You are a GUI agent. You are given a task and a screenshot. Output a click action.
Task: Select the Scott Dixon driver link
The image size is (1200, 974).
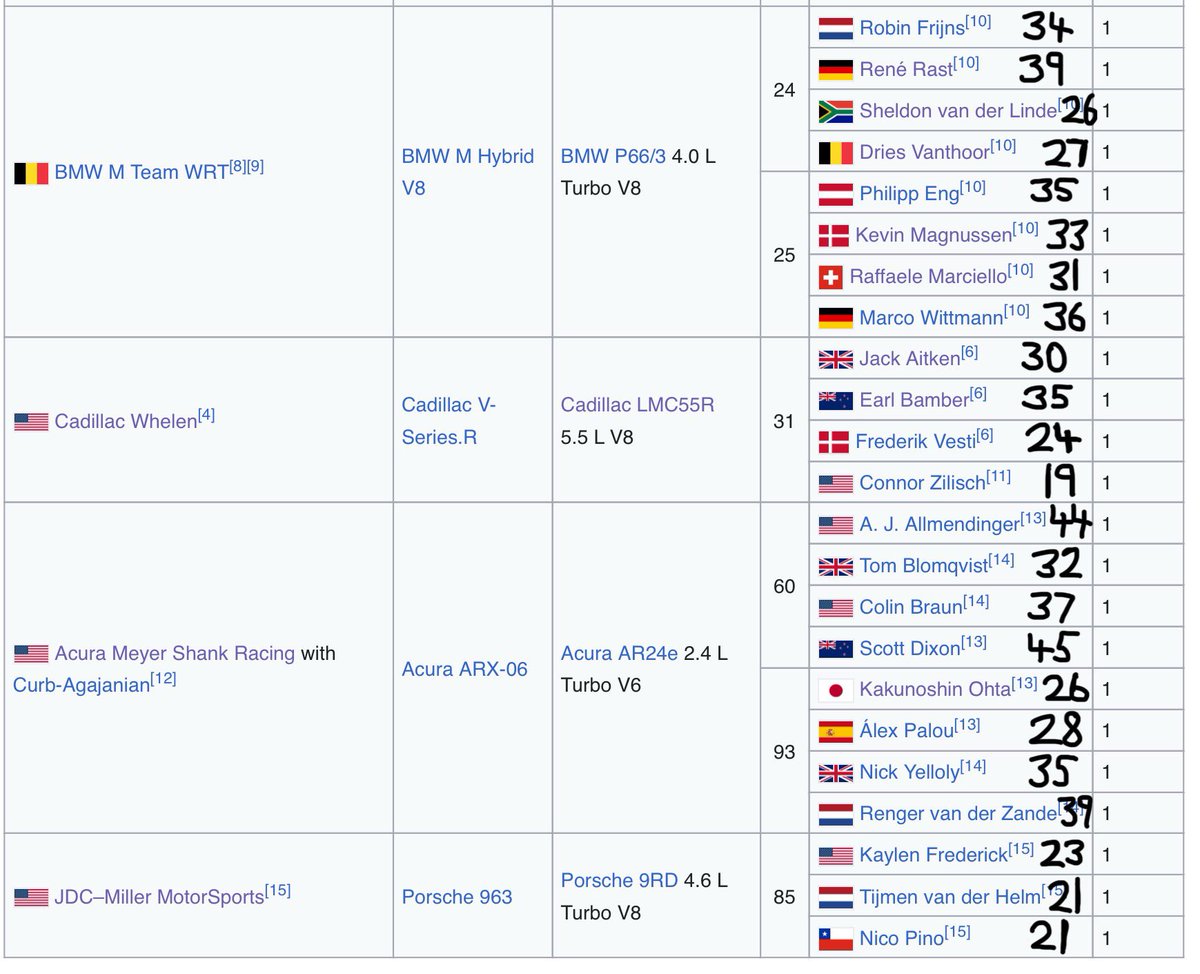(908, 647)
